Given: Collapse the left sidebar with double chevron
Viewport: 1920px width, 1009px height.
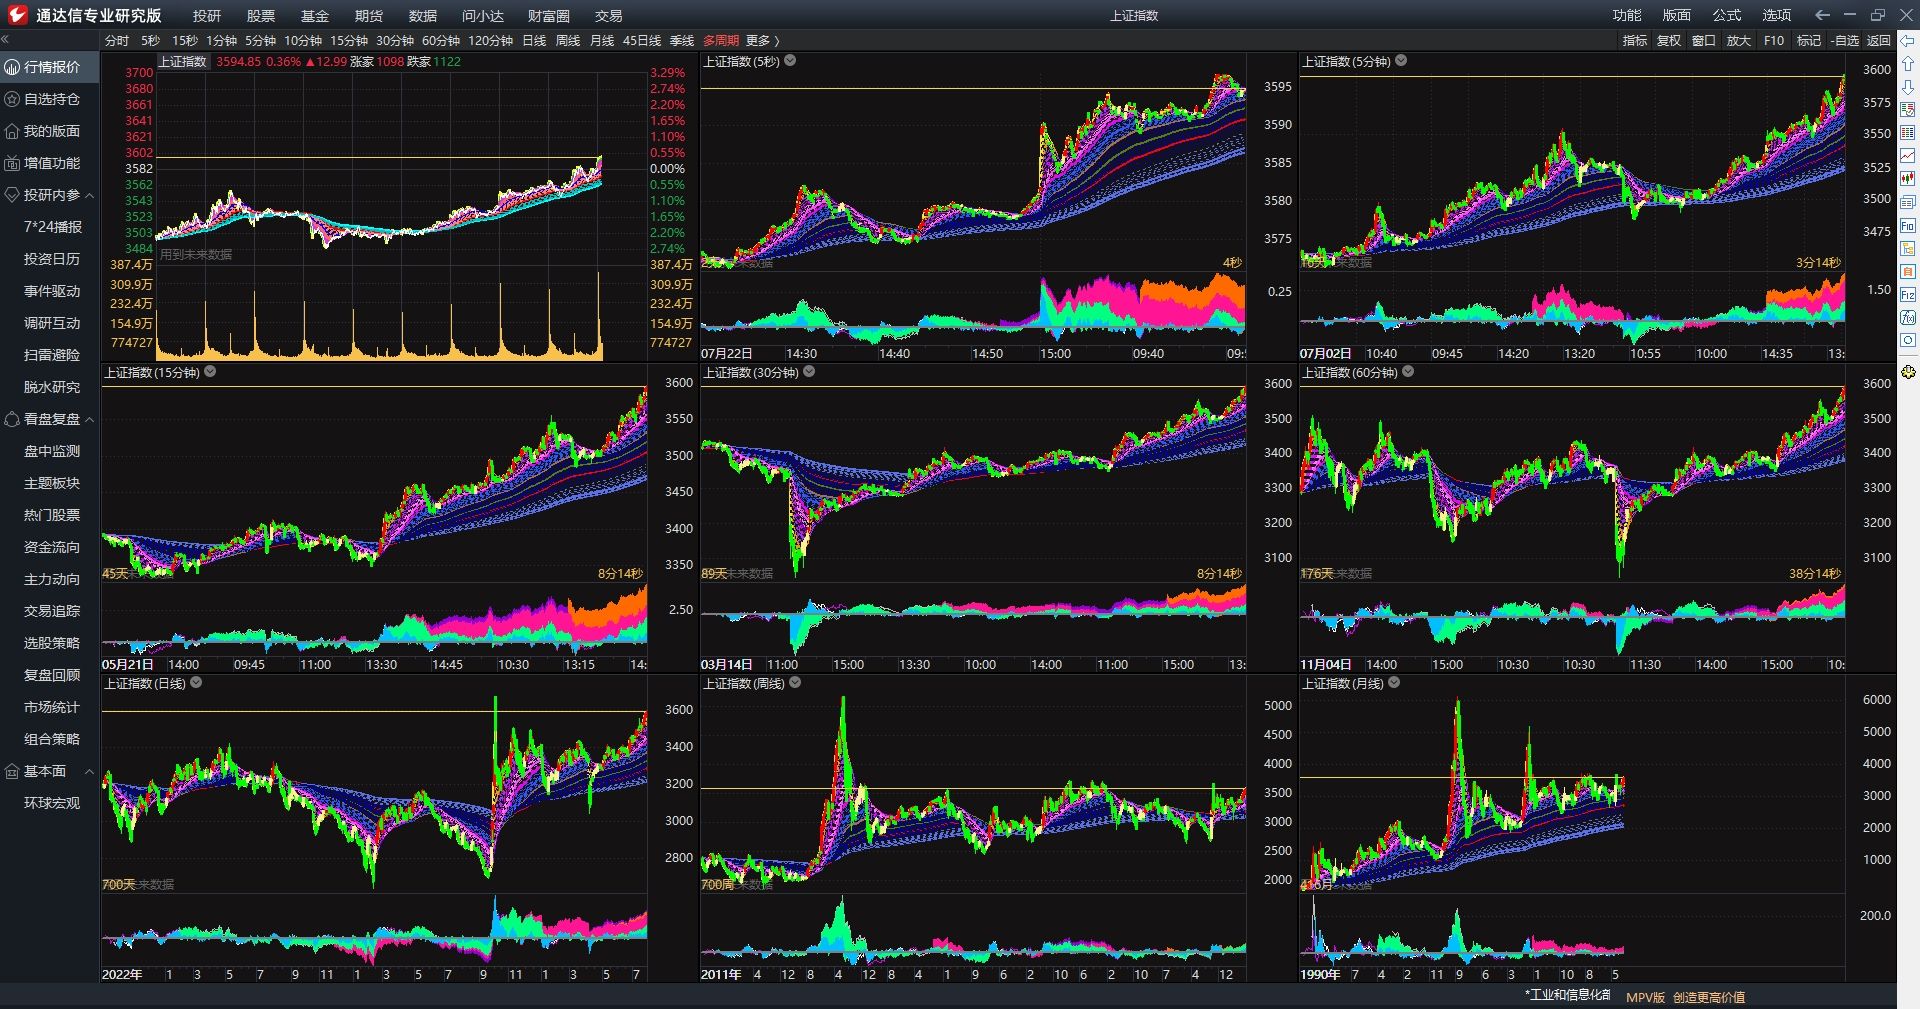Looking at the screenshot, I should (x=5, y=40).
